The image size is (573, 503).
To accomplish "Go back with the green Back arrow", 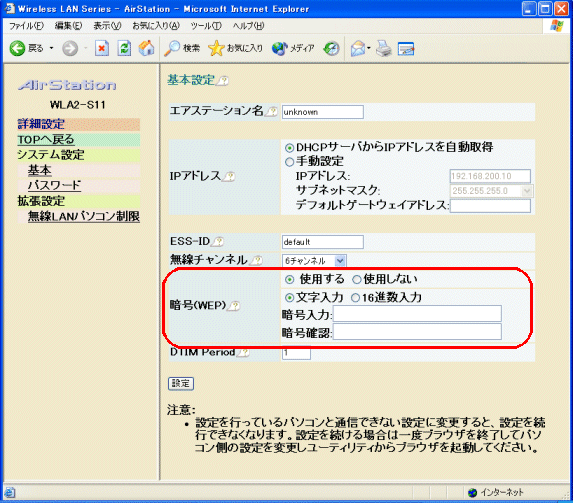I will point(17,48).
